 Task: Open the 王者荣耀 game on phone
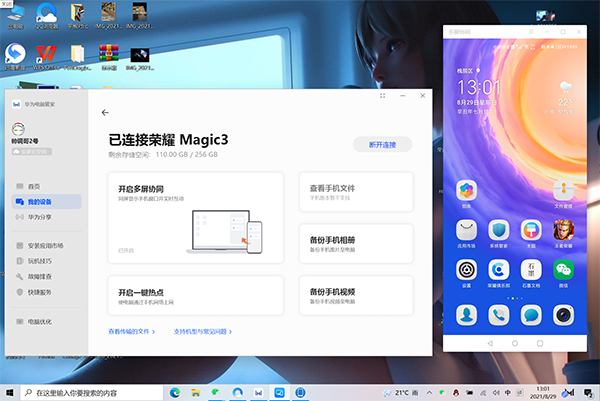coord(564,229)
